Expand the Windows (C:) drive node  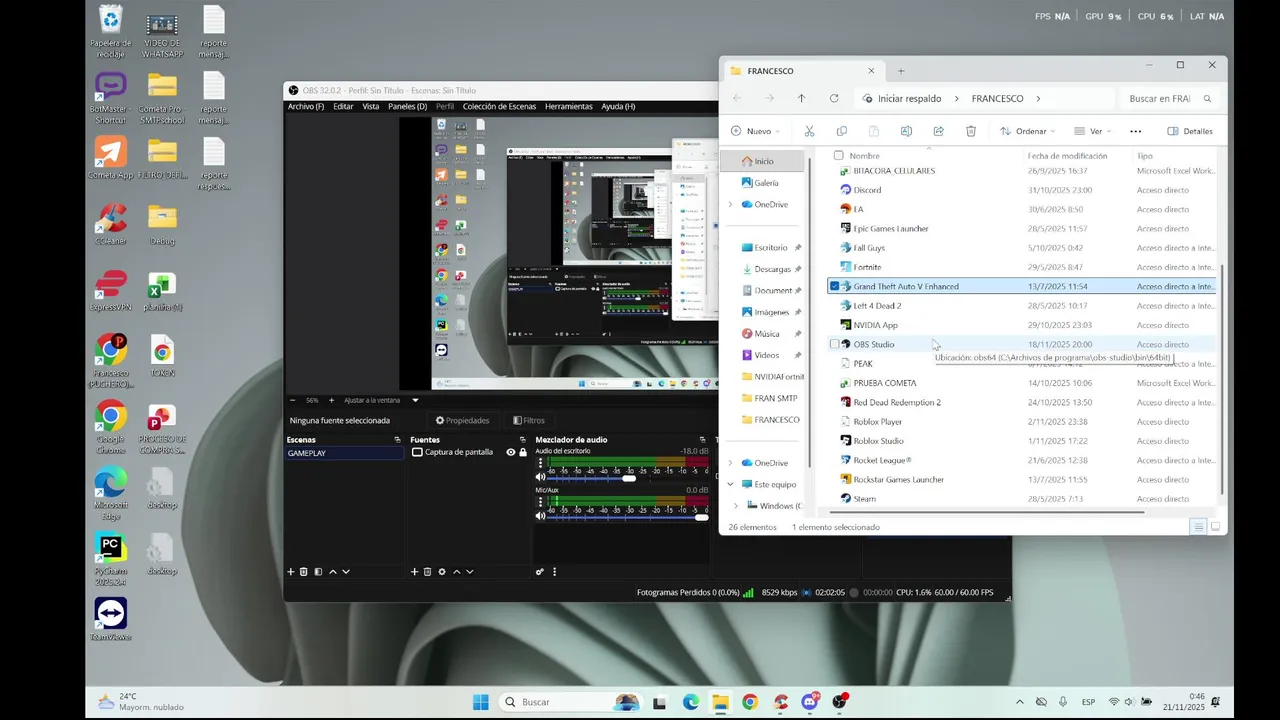(x=736, y=506)
